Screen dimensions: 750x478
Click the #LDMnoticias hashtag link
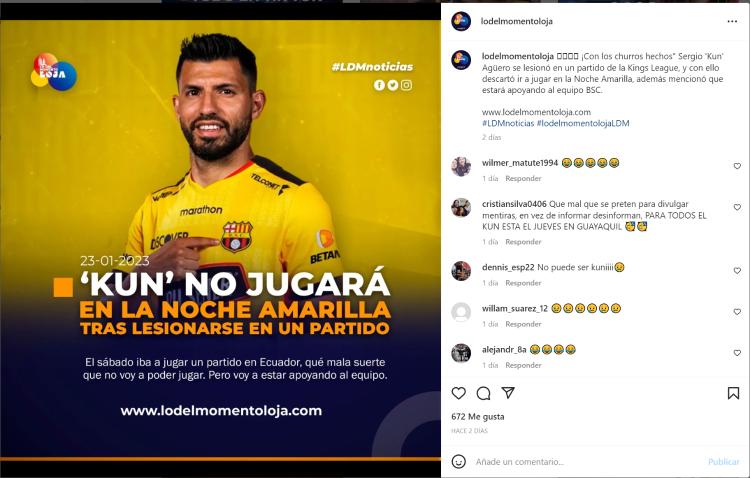507,123
